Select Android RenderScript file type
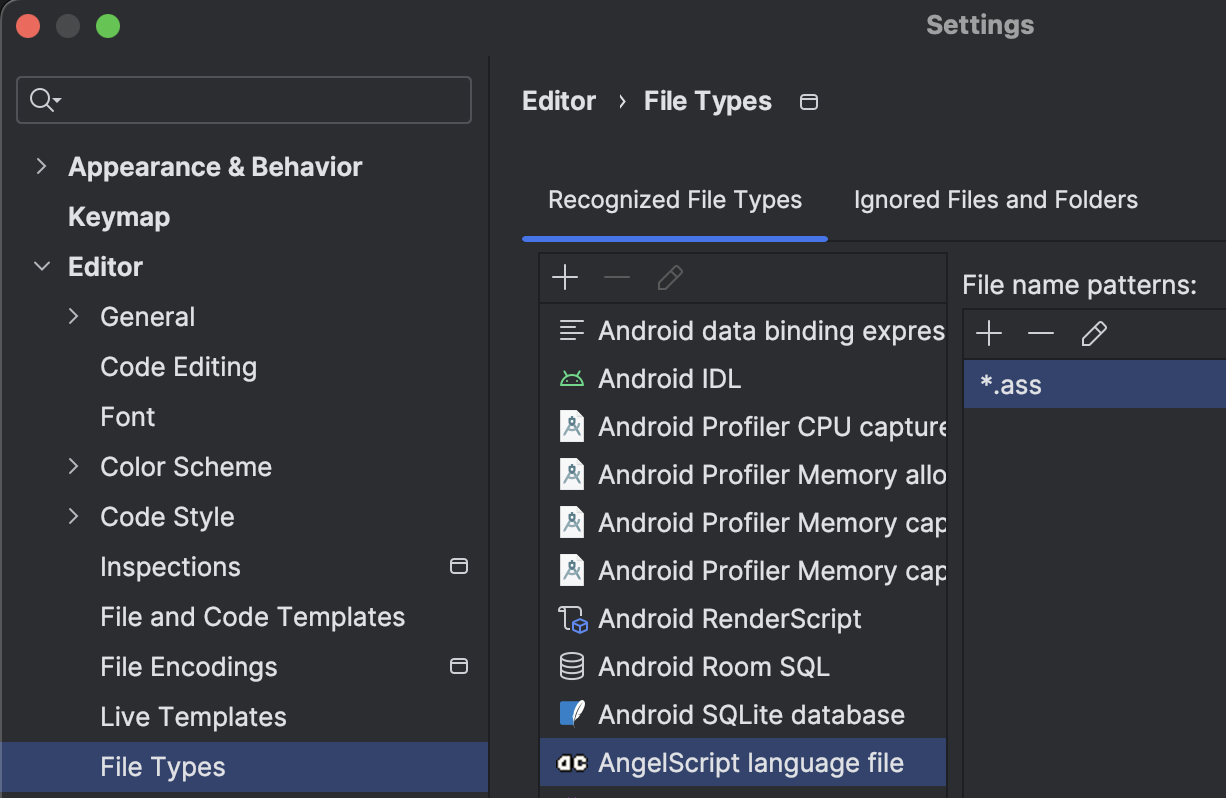Image resolution: width=1226 pixels, height=798 pixels. [x=743, y=619]
